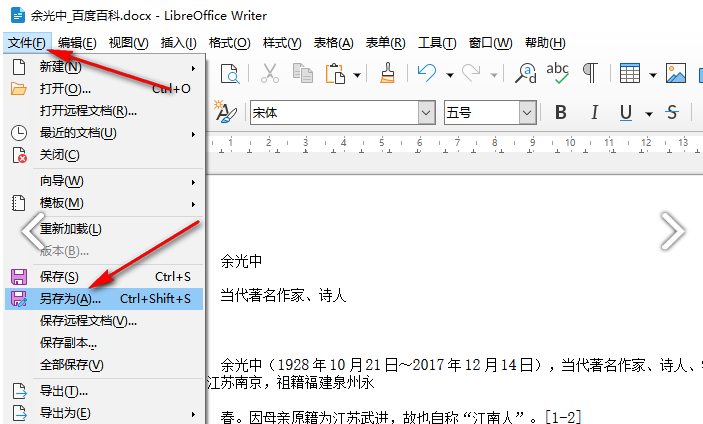The width and height of the screenshot is (703, 424).
Task: Click the paragraph style brush icon
Action: pos(226,112)
